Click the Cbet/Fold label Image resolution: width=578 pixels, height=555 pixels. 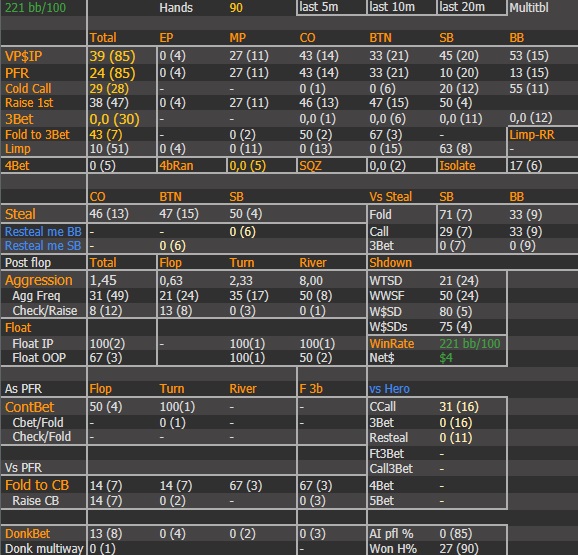38,422
